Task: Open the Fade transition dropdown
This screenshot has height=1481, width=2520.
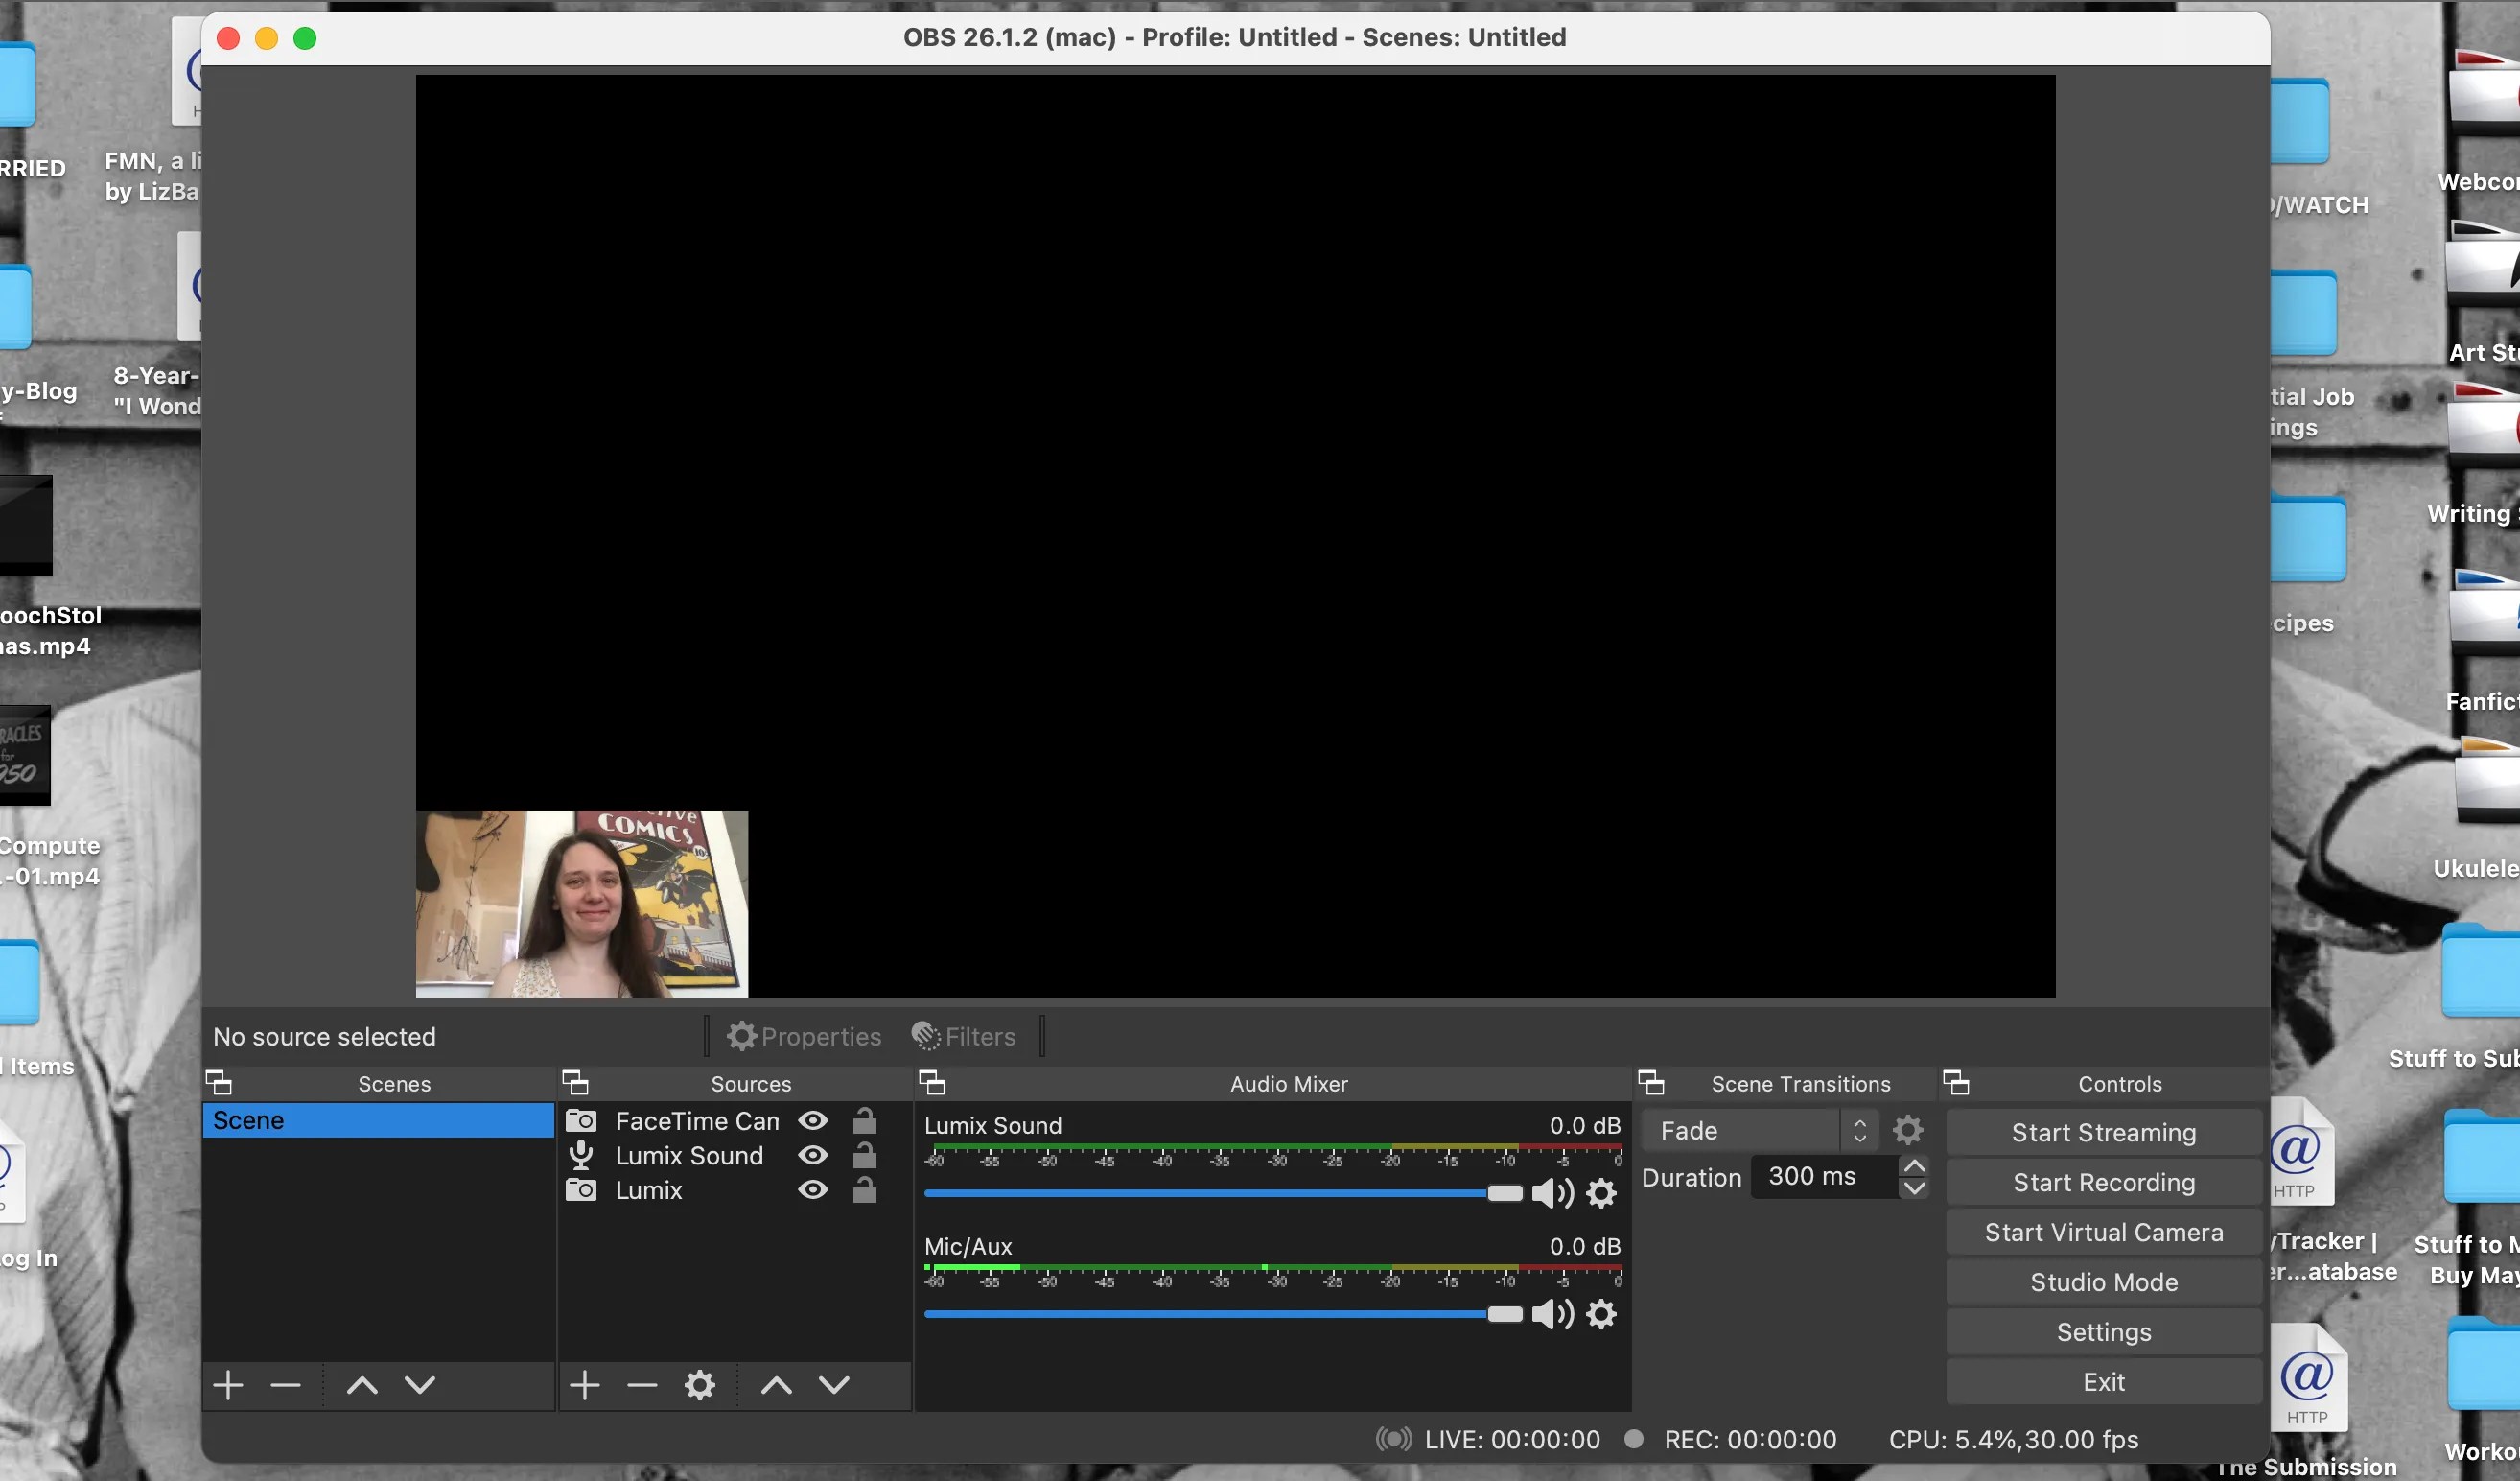Action: tap(1758, 1131)
